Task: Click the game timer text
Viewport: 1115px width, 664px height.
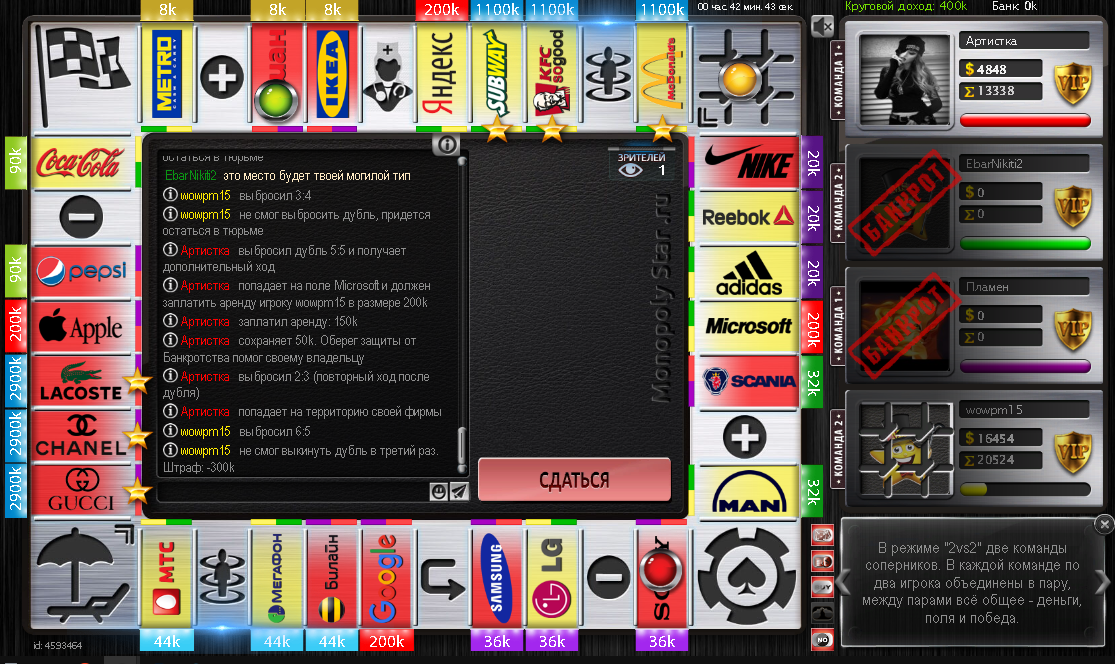Action: click(745, 7)
